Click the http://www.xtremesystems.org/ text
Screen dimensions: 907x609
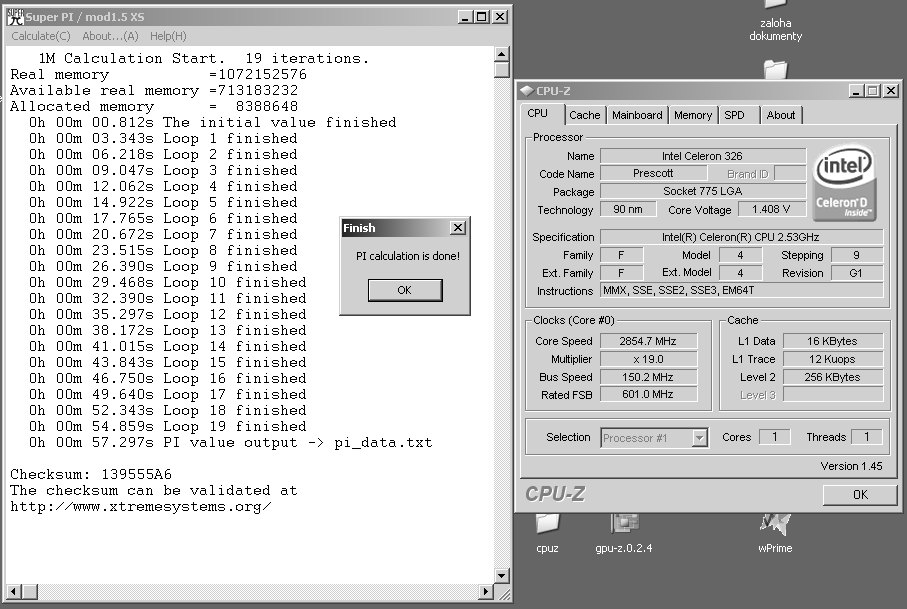141,507
